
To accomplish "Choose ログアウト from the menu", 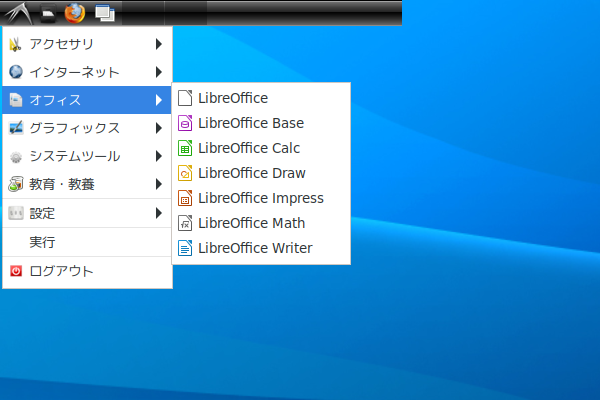I will (x=87, y=271).
